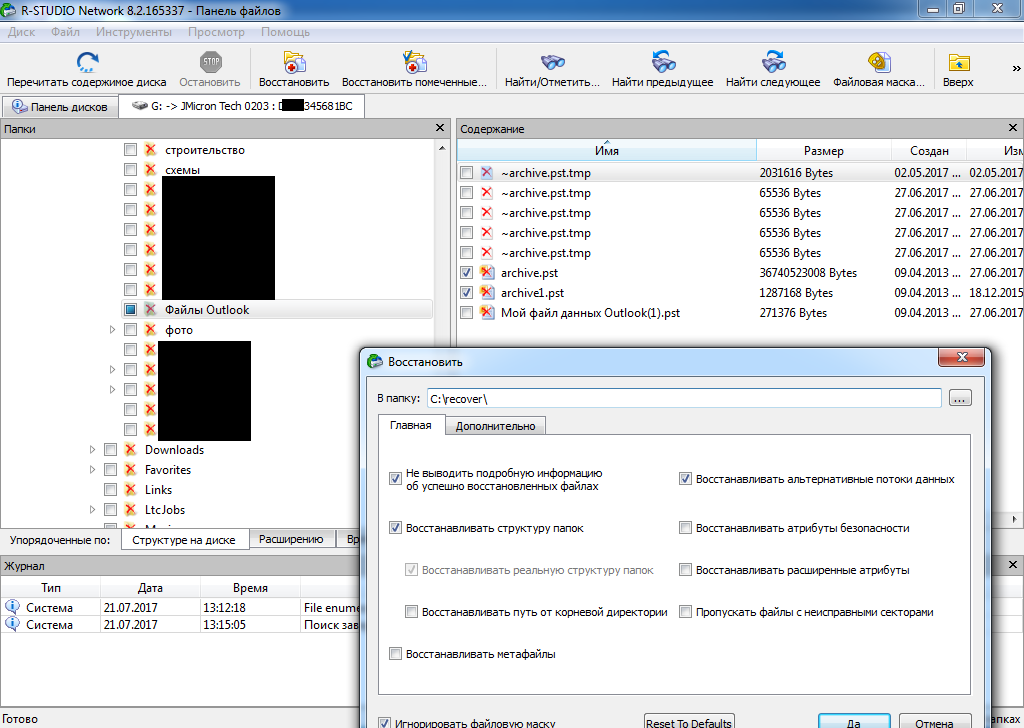This screenshot has width=1024, height=728.
Task: Click Найти предыдущее binoculars icon
Action: click(663, 61)
